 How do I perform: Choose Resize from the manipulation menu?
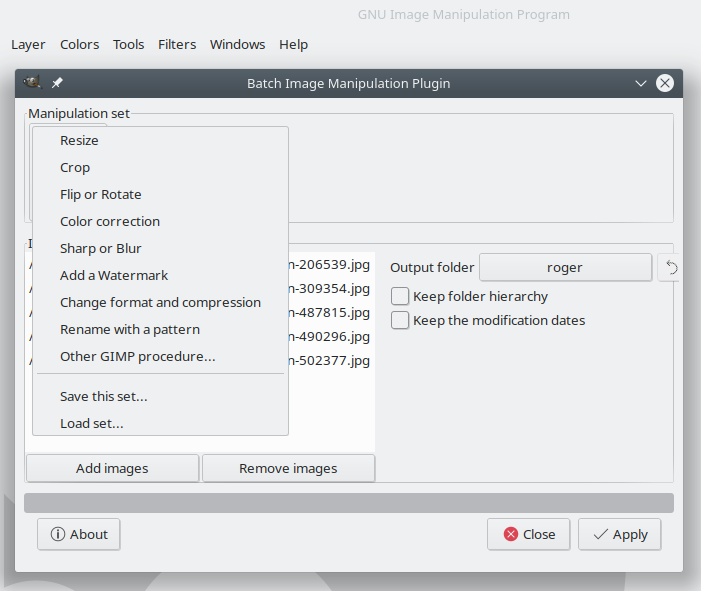pyautogui.click(x=79, y=141)
